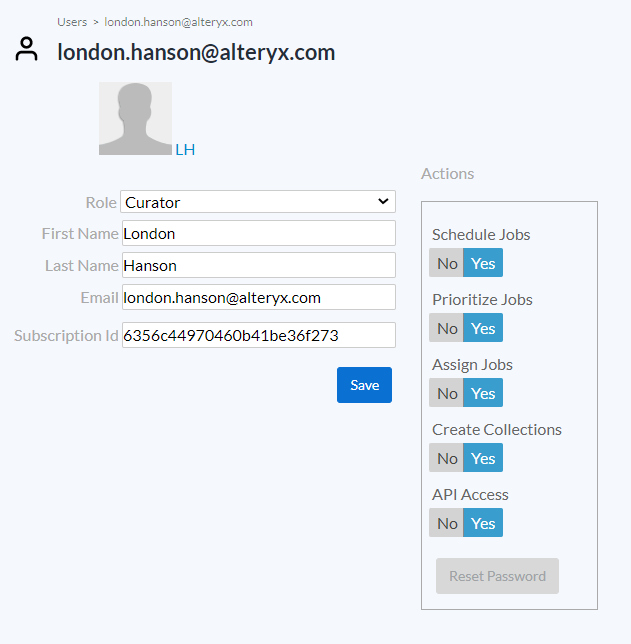Enable Prioritize Jobs with Yes
The width and height of the screenshot is (631, 644).
pos(483,328)
